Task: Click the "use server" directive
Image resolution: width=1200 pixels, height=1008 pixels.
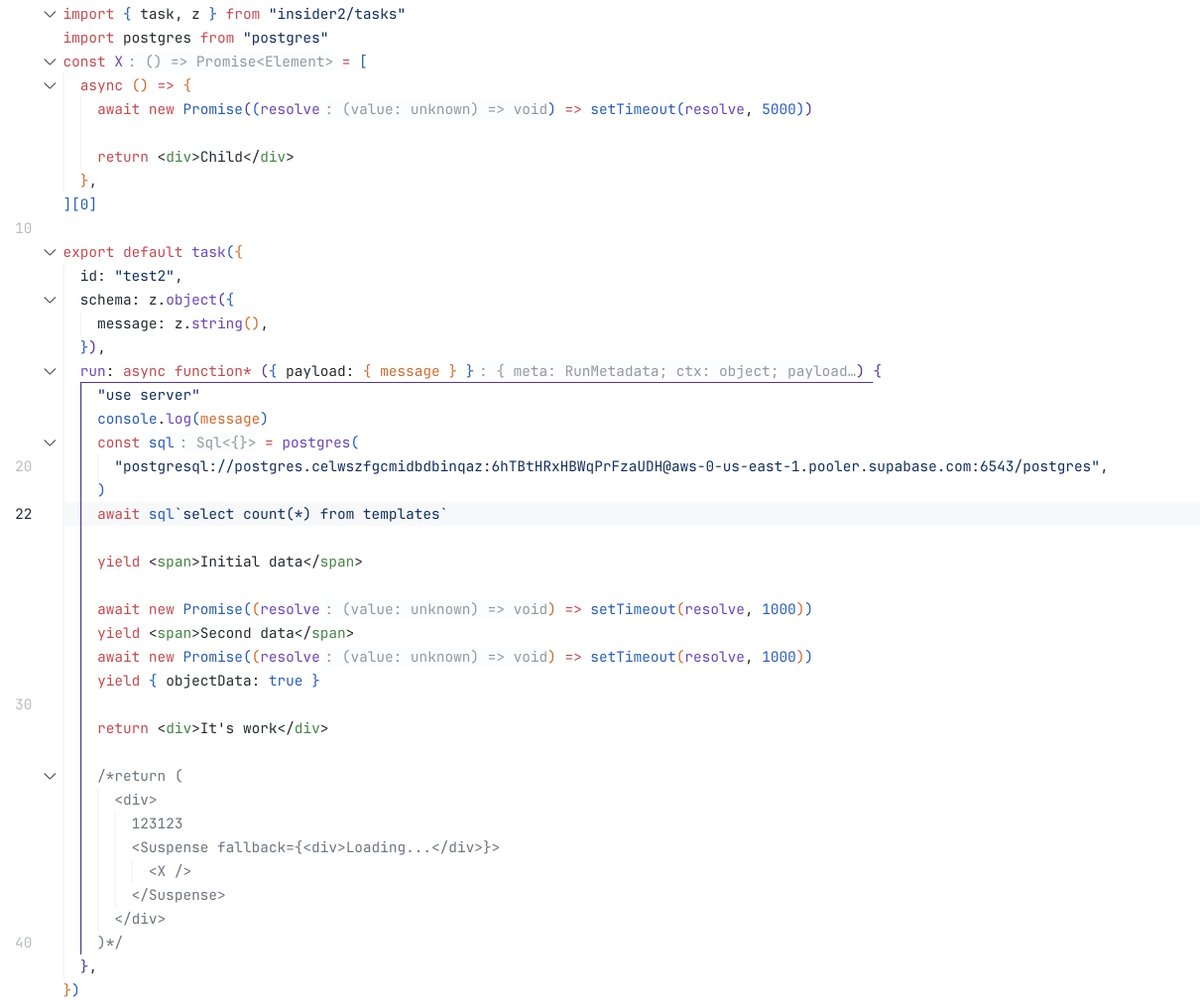Action: coord(149,395)
